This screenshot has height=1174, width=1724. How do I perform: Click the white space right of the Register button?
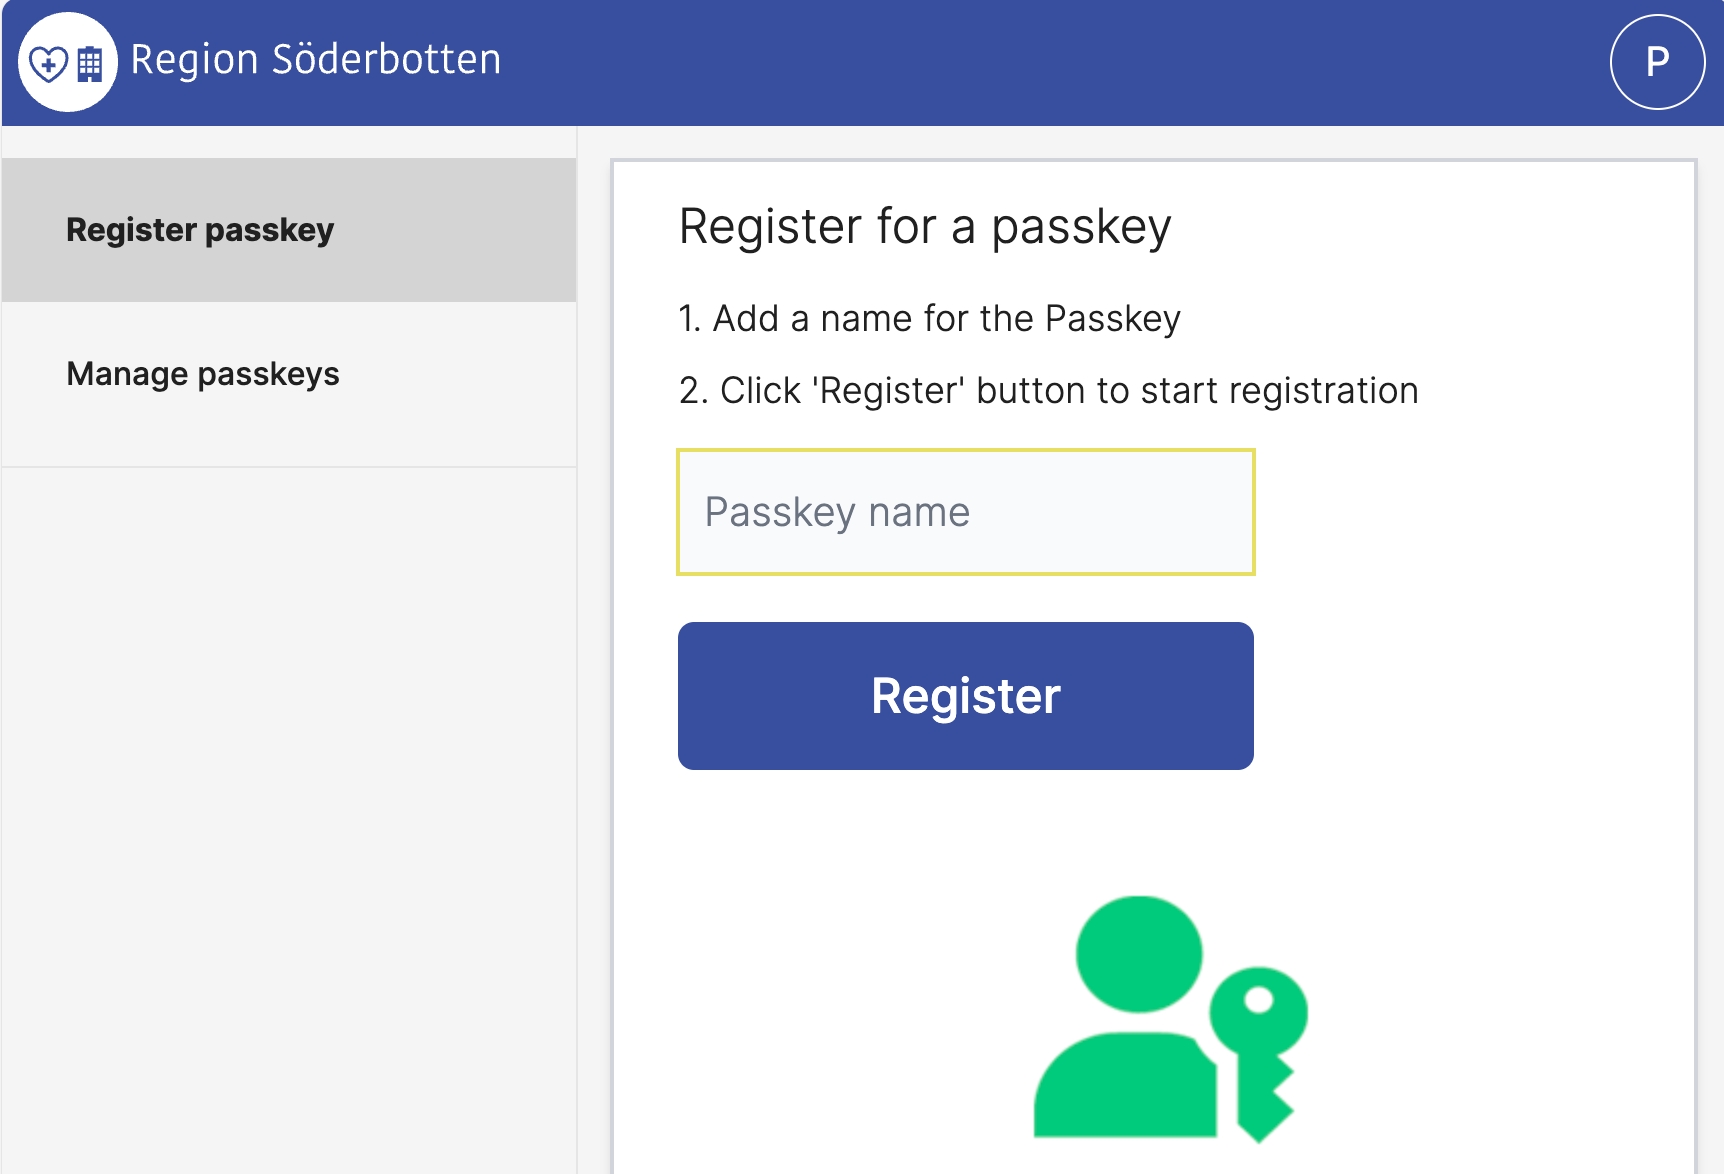coord(1470,696)
